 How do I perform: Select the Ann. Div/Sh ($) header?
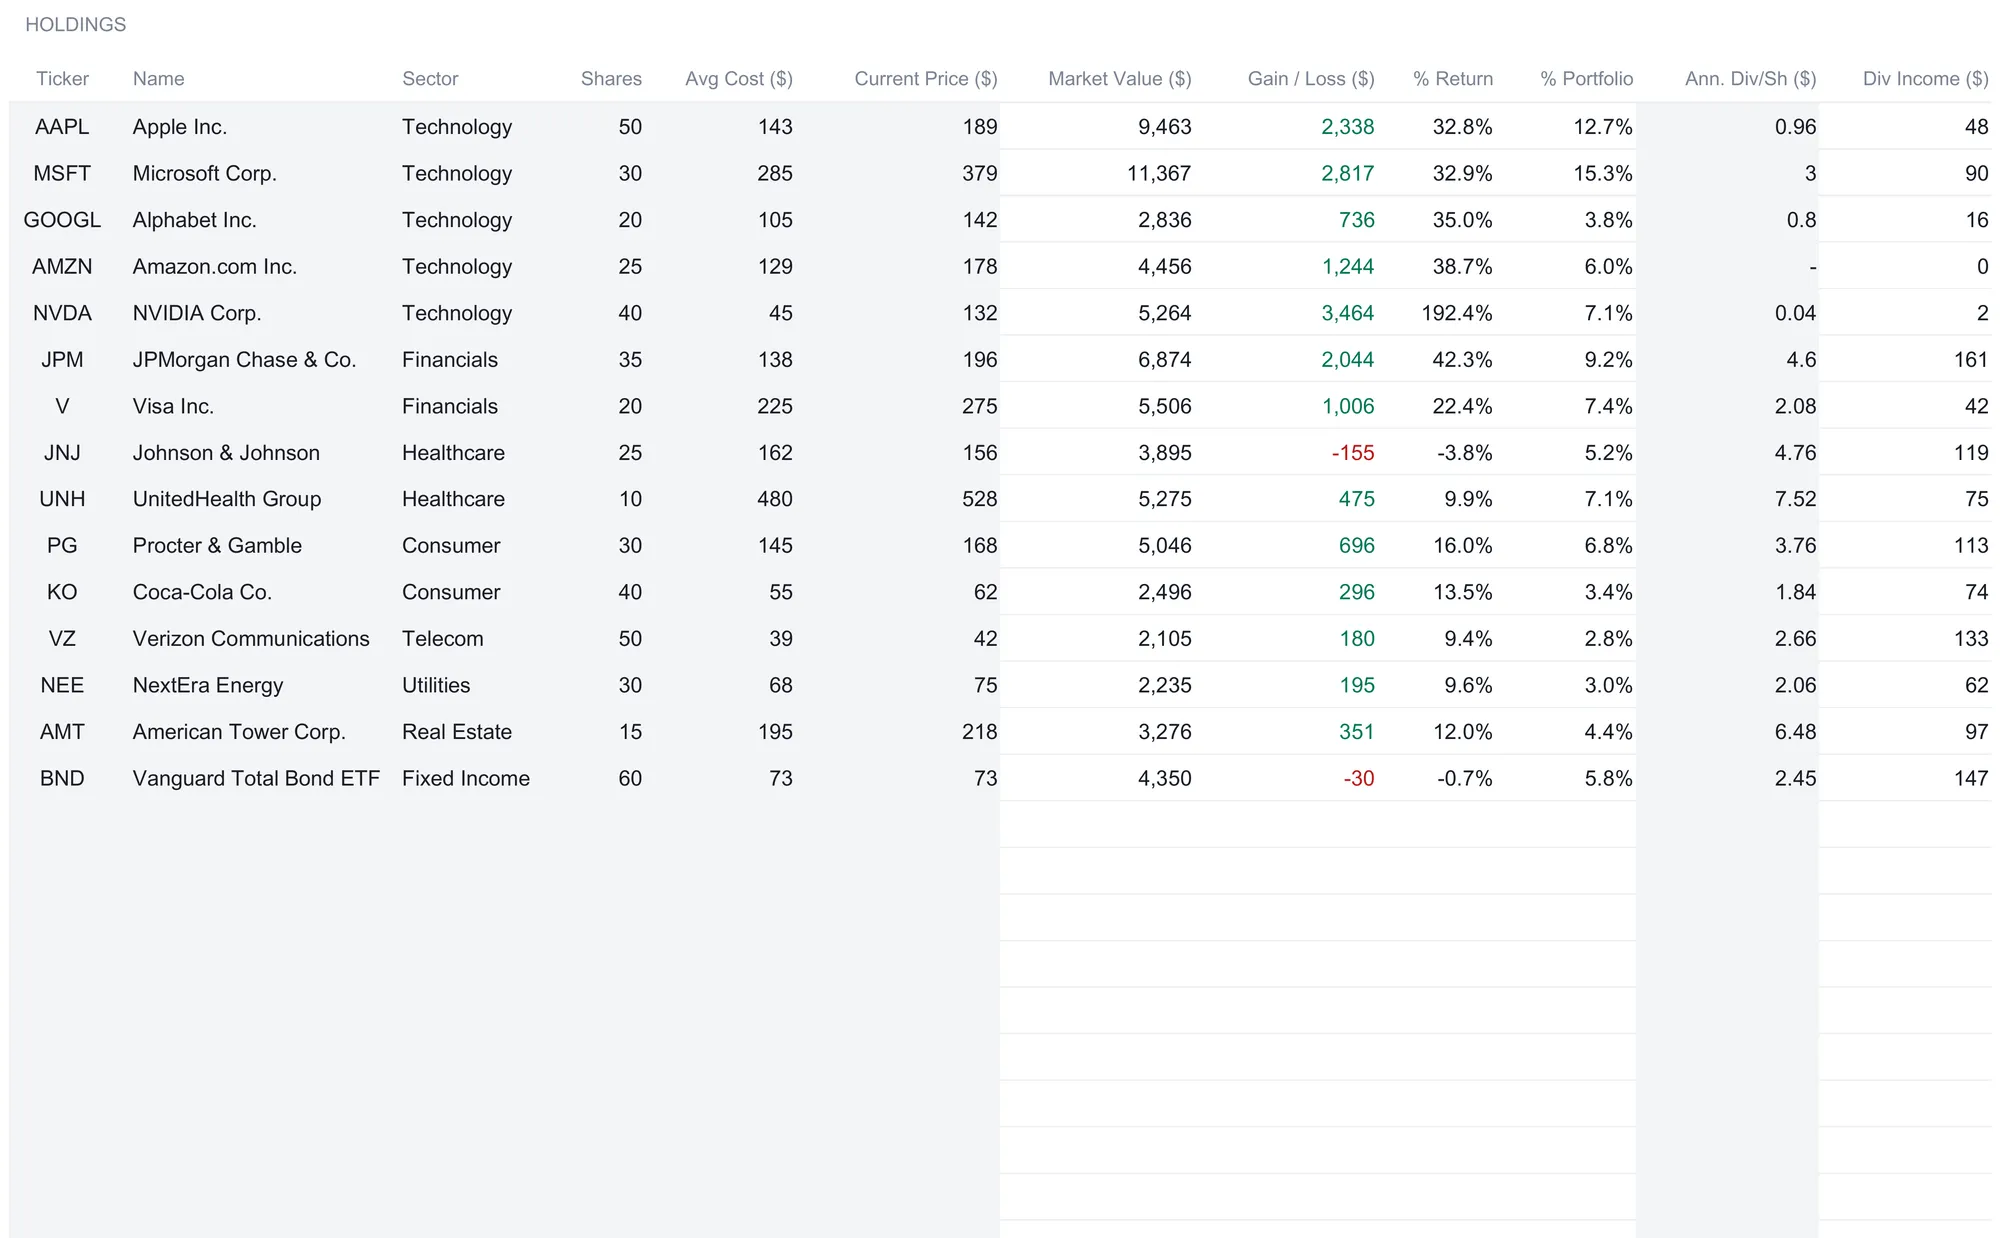1750,79
